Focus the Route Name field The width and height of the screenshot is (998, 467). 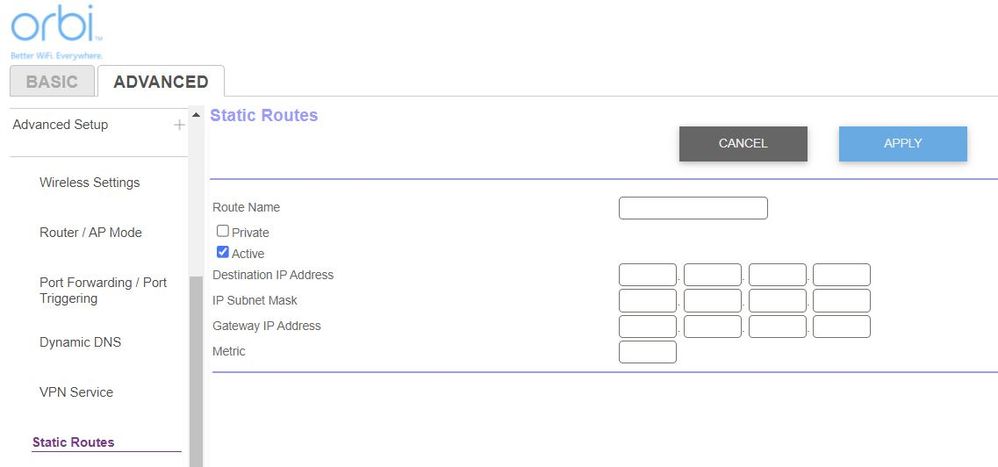(x=693, y=208)
